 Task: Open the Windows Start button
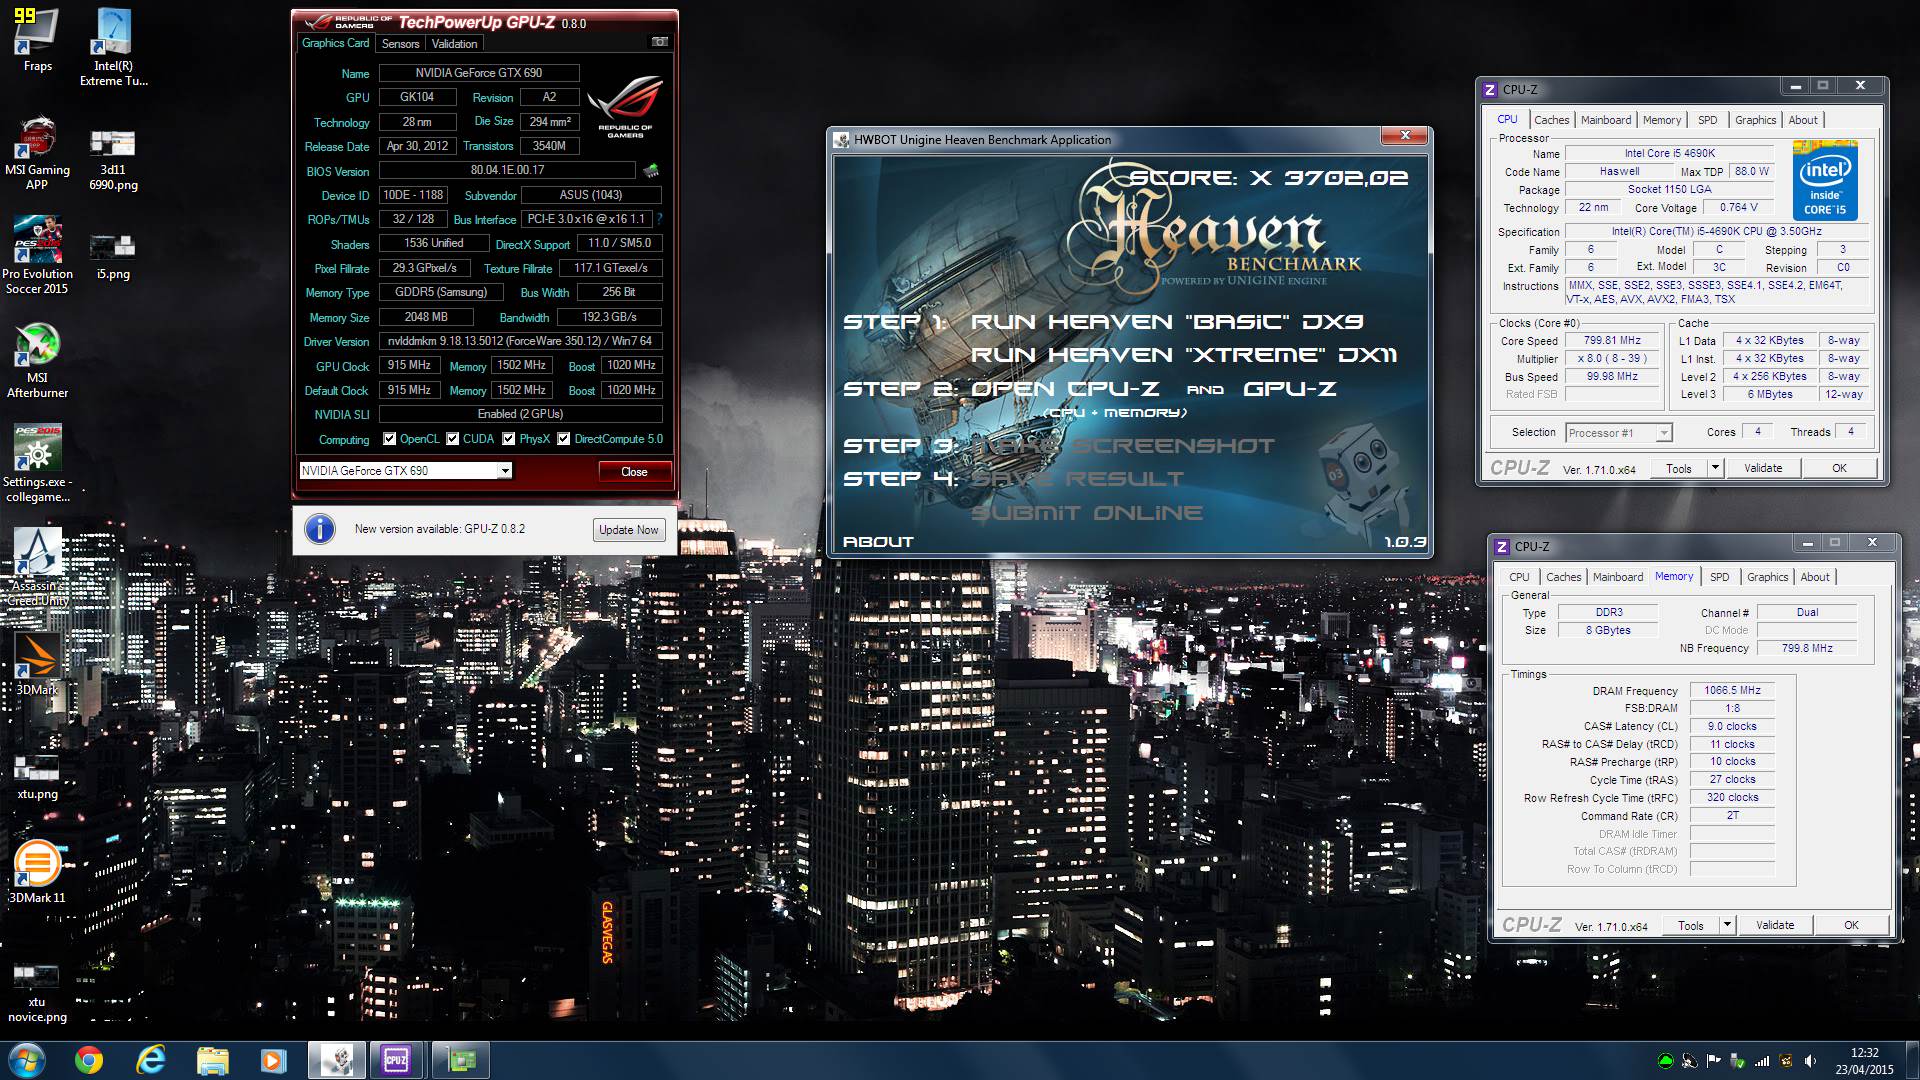coord(26,1060)
